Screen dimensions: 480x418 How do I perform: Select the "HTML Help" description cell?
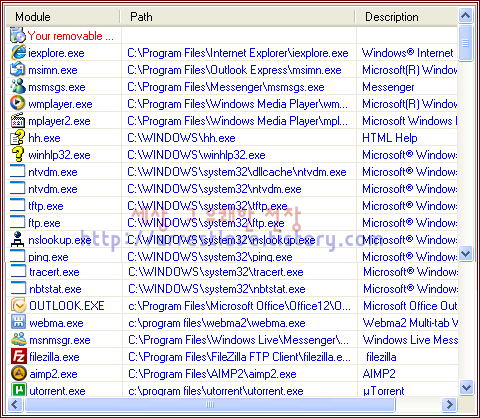[x=390, y=138]
